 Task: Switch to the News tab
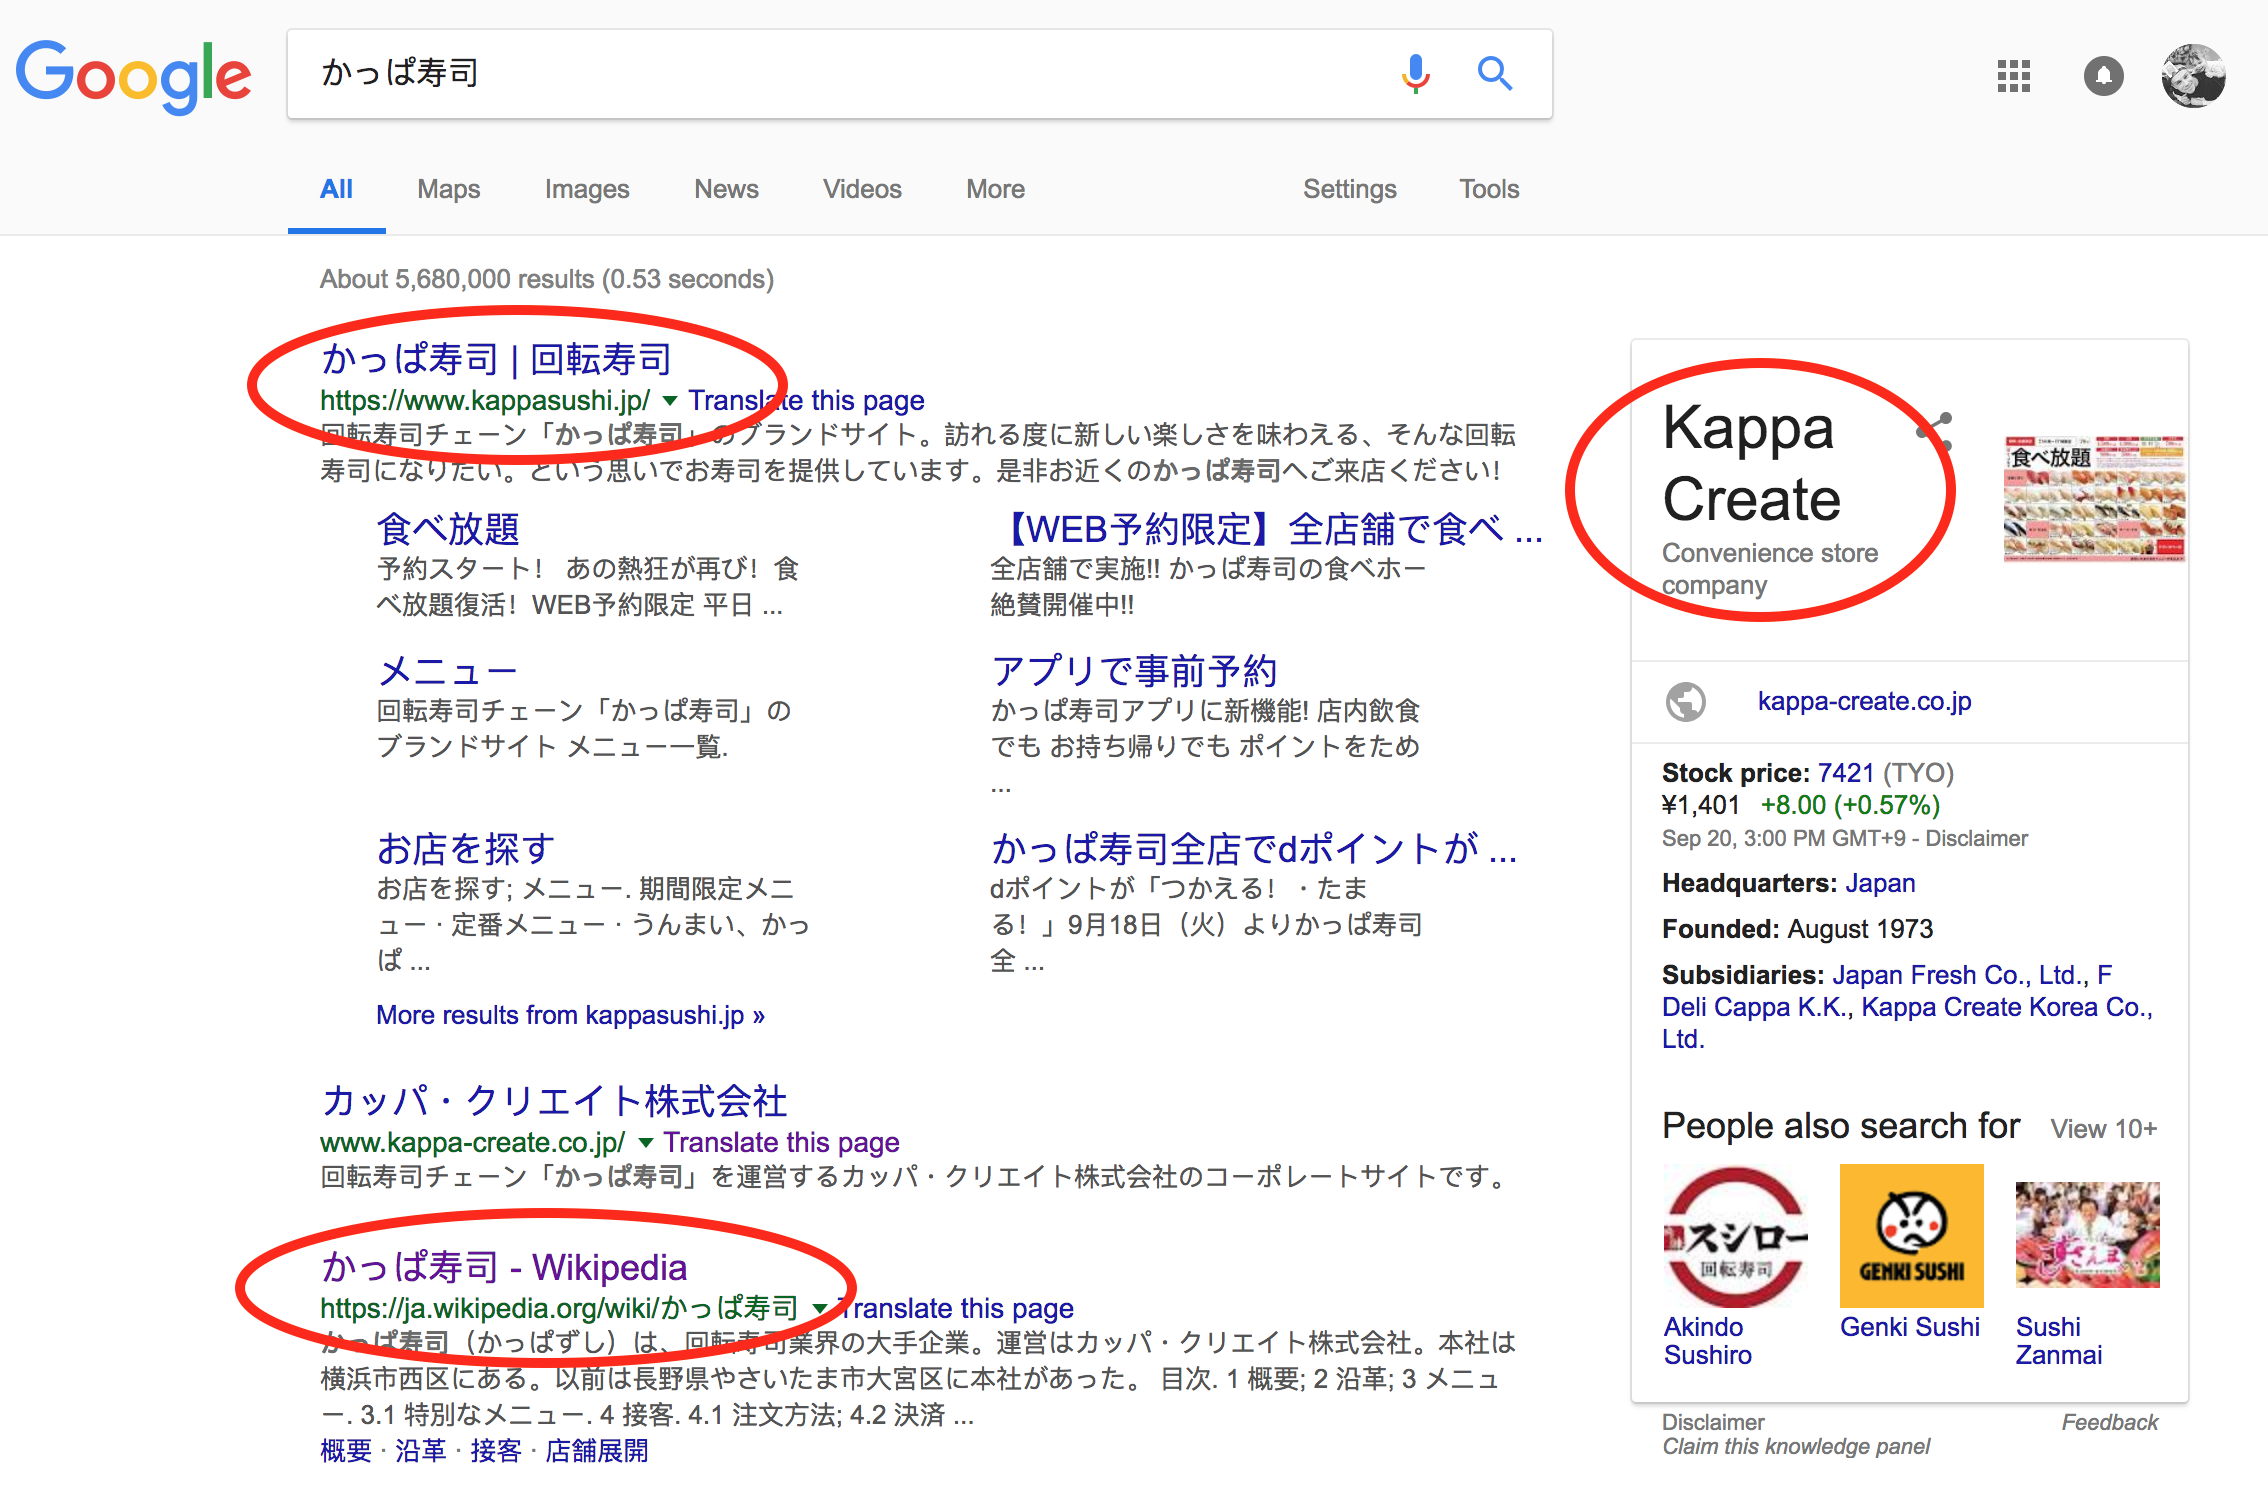[x=726, y=189]
